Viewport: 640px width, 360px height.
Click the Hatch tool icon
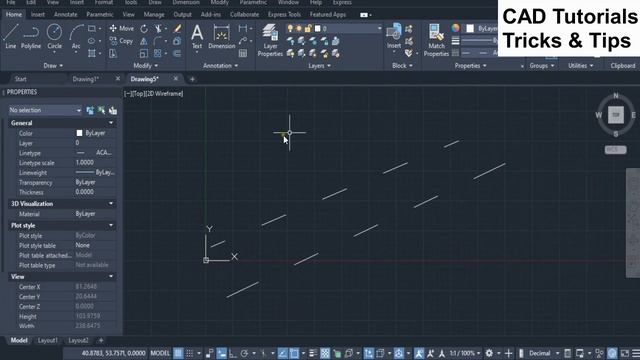point(92,53)
